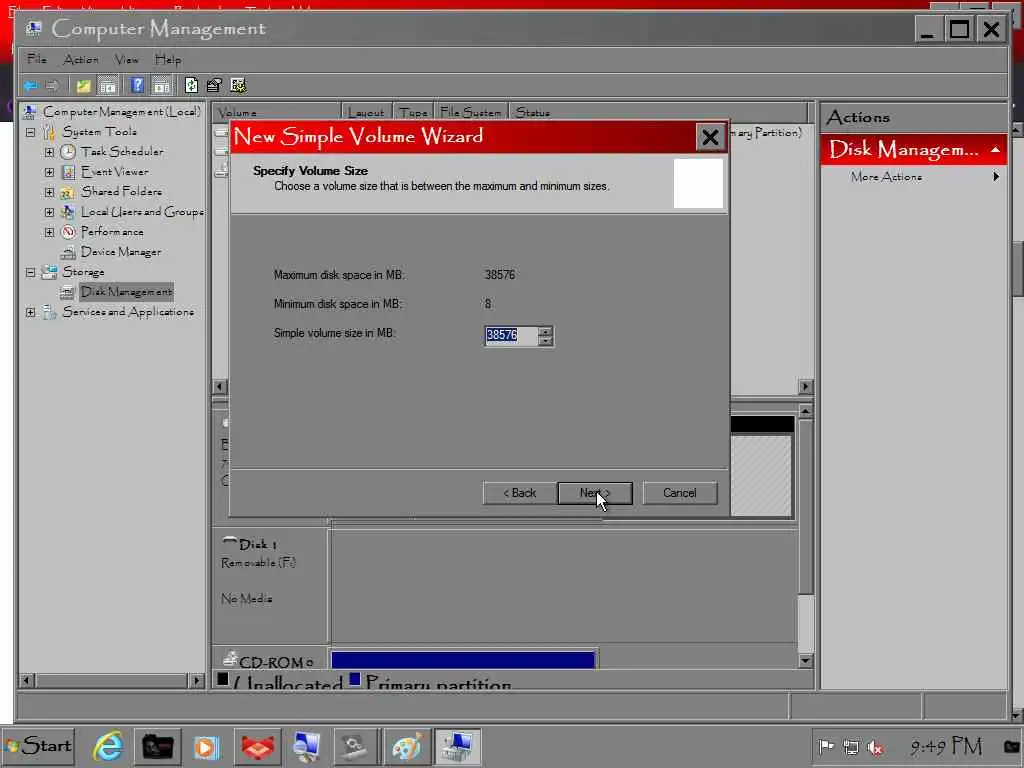Click the clock showing 9:49 PM
Image resolution: width=1024 pixels, height=768 pixels.
tap(946, 746)
